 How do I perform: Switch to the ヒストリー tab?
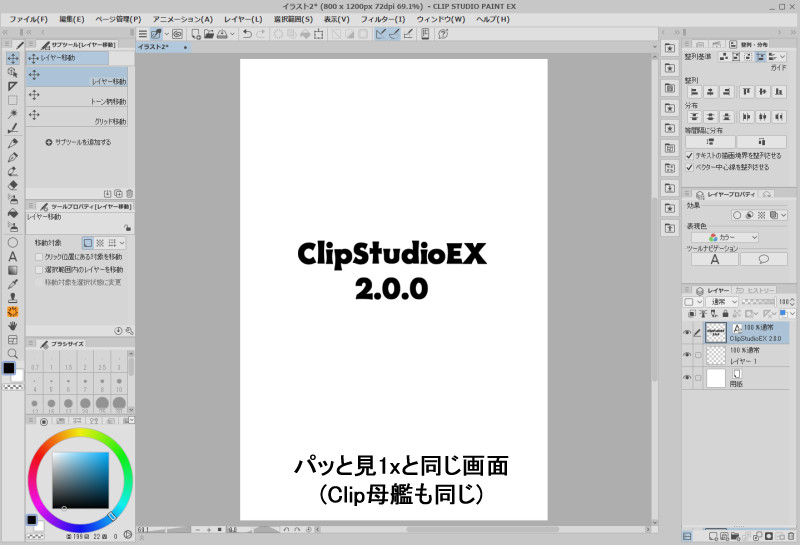(x=756, y=290)
